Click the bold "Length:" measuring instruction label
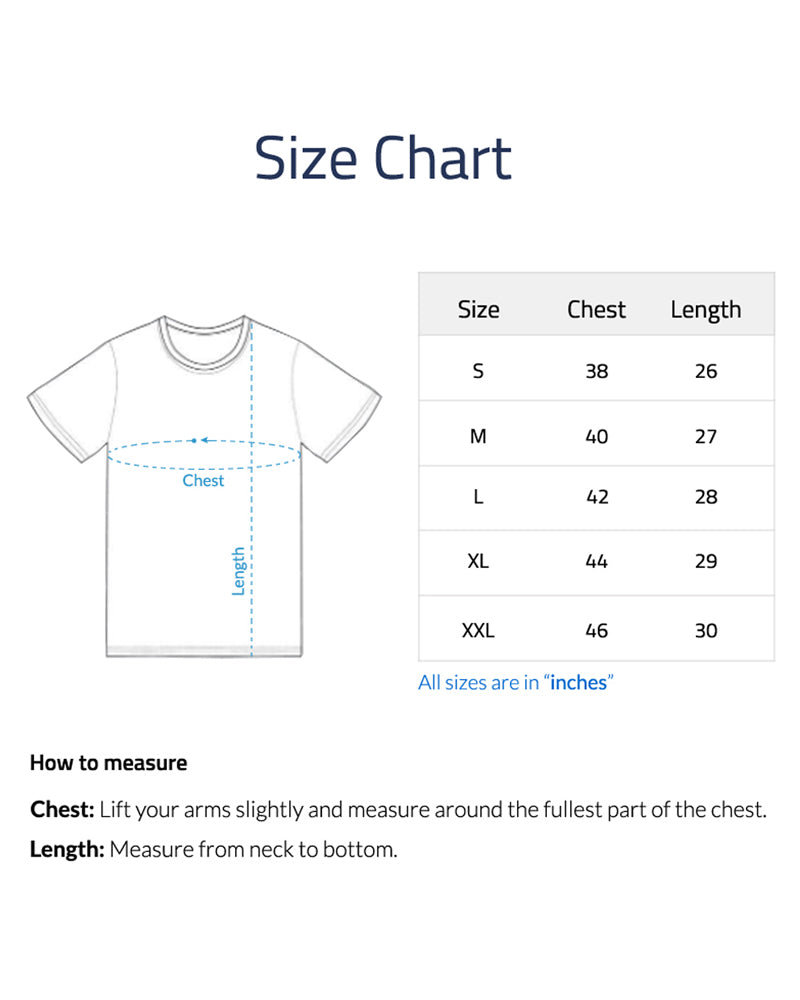The width and height of the screenshot is (800, 1000). coord(67,850)
